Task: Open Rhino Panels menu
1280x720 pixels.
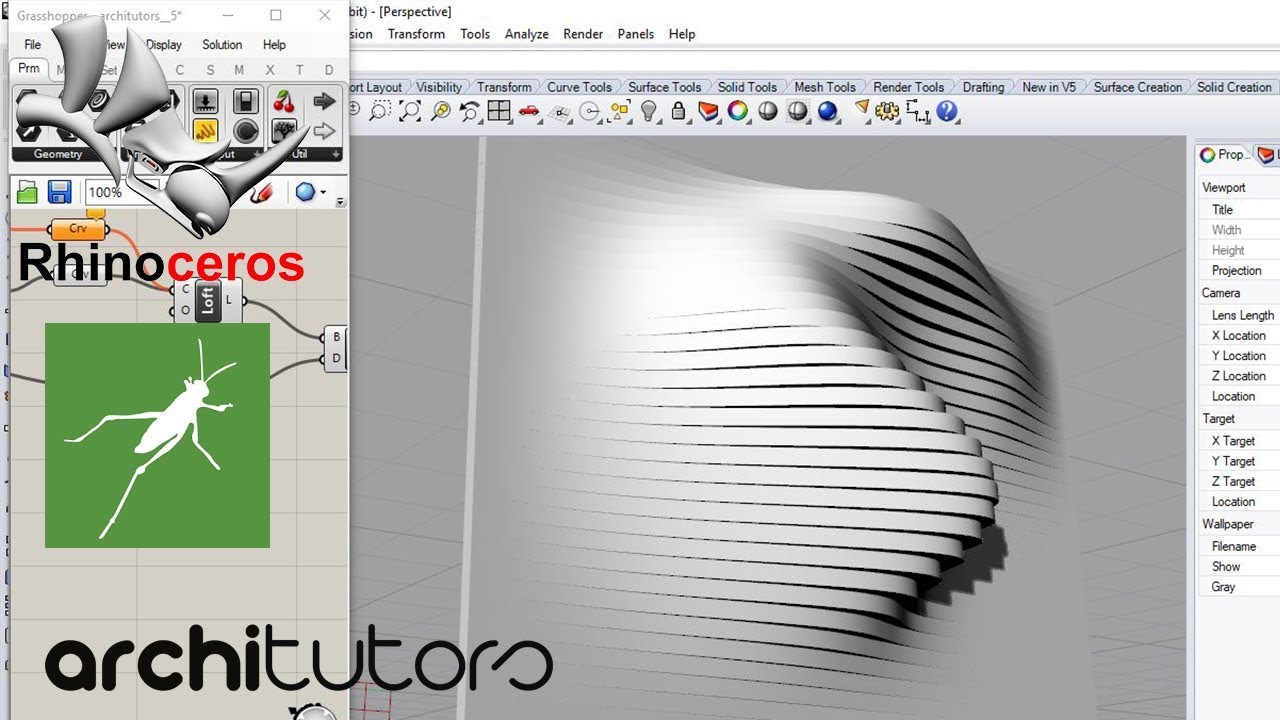Action: [x=635, y=34]
